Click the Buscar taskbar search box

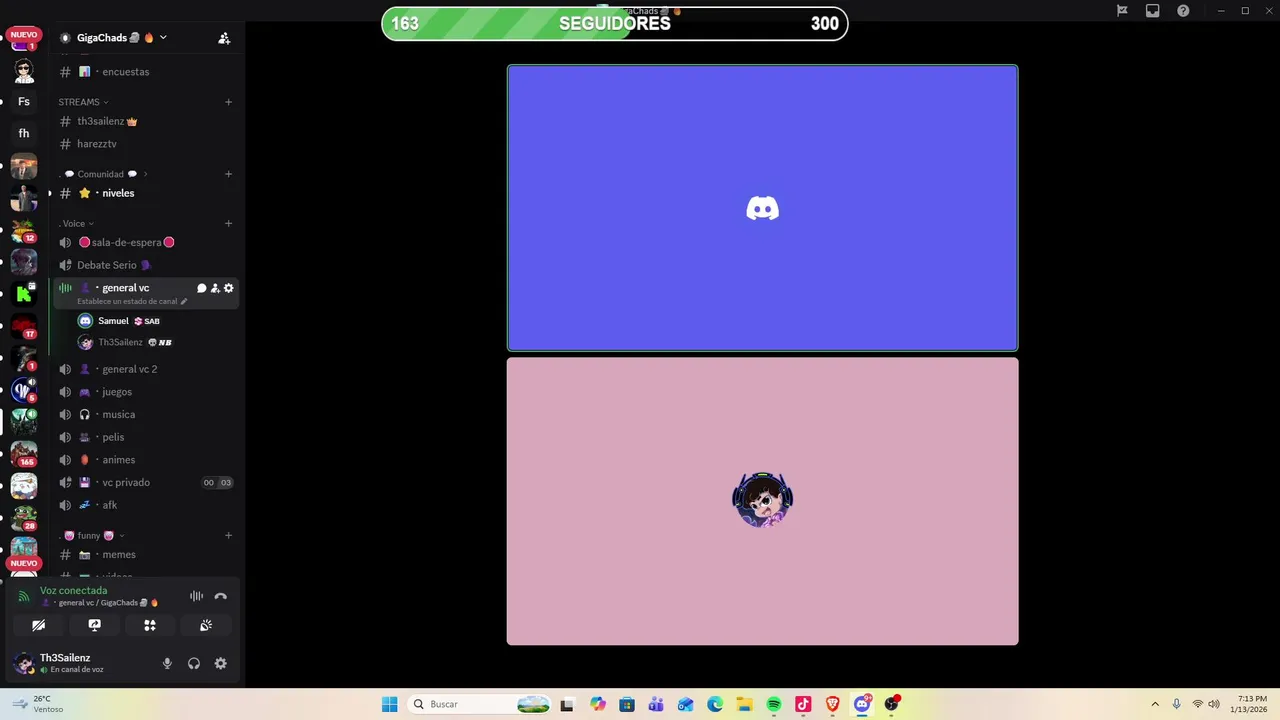tap(480, 704)
